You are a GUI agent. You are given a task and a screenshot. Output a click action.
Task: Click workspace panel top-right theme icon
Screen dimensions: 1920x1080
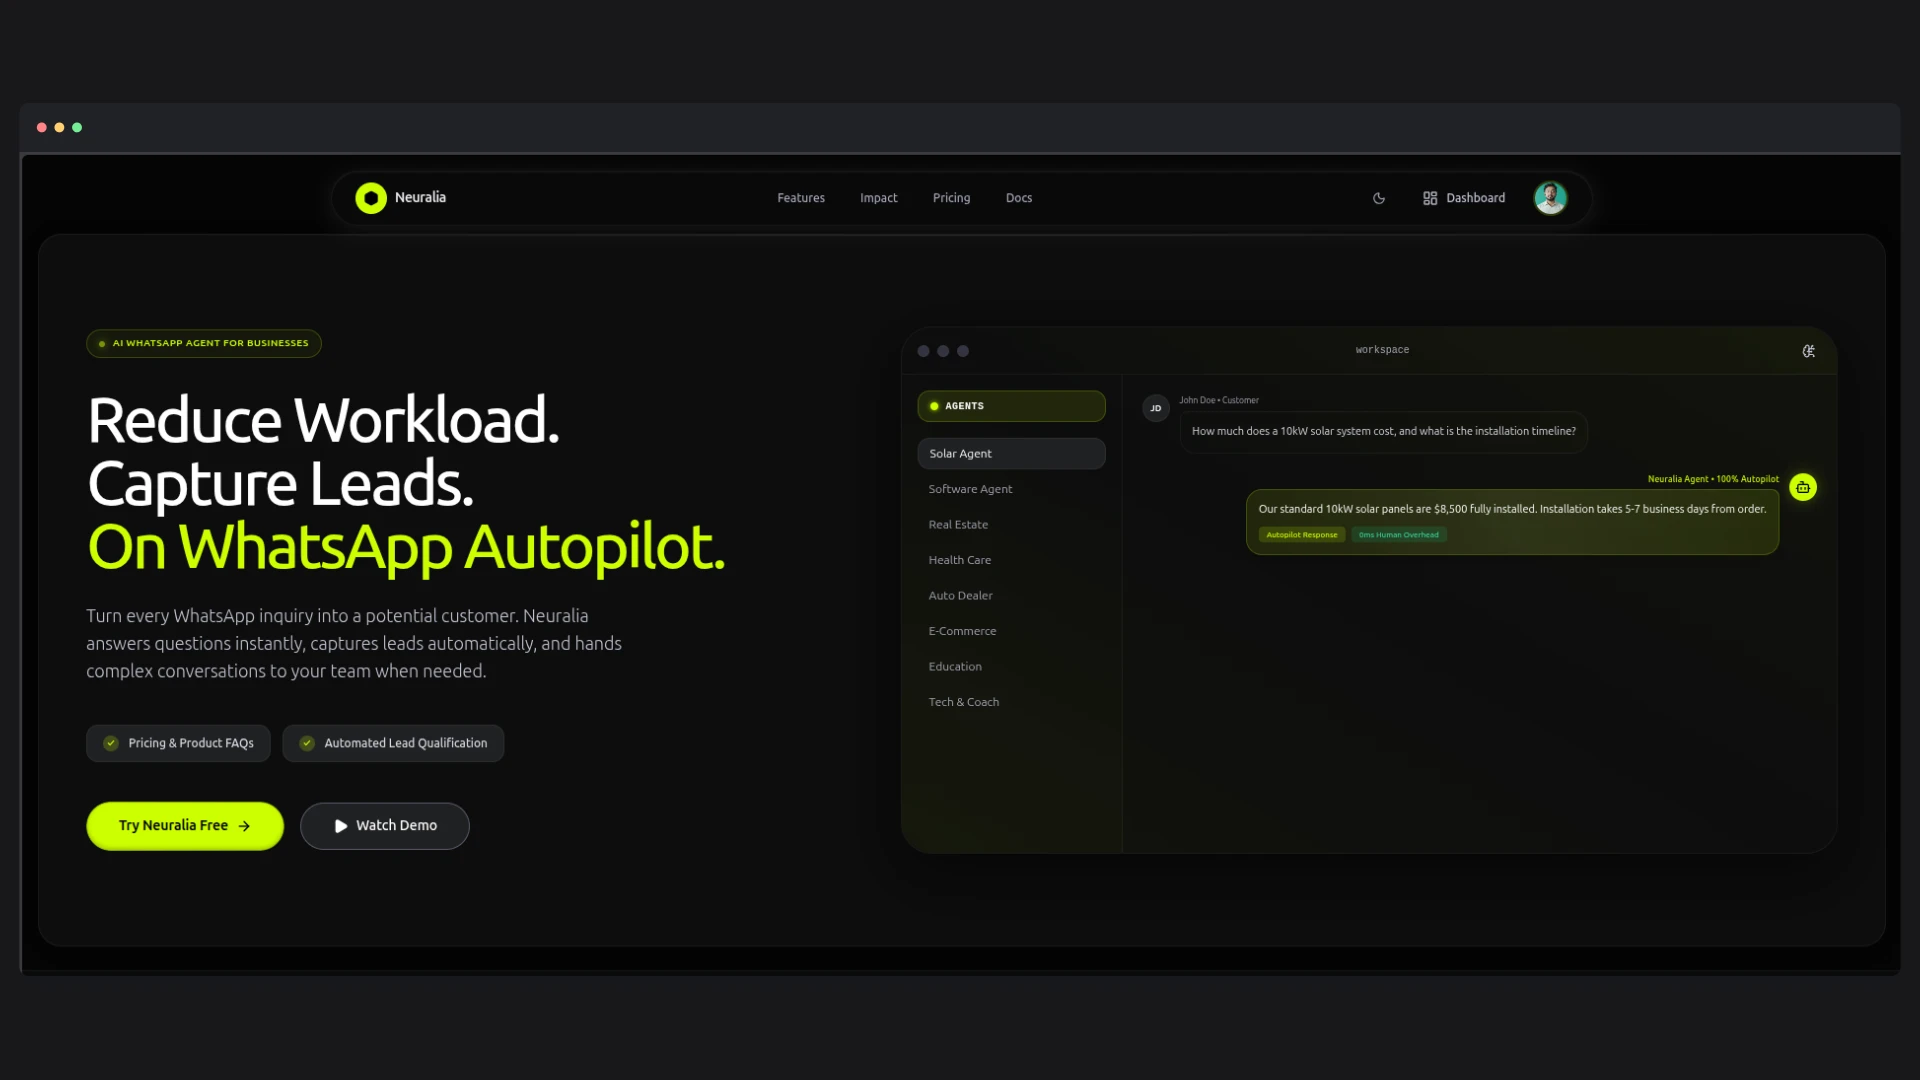click(1809, 351)
